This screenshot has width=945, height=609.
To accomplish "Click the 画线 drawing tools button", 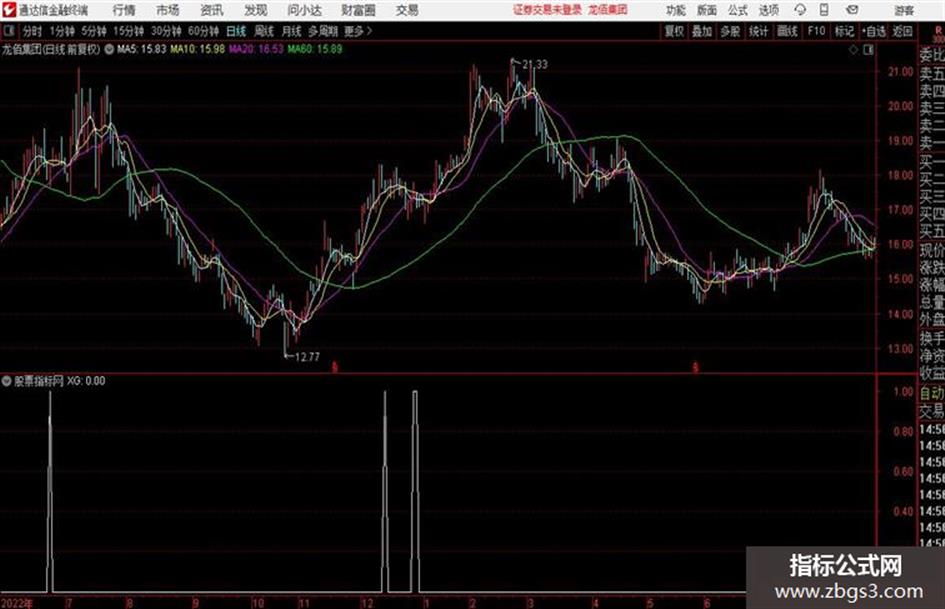I will coord(787,31).
